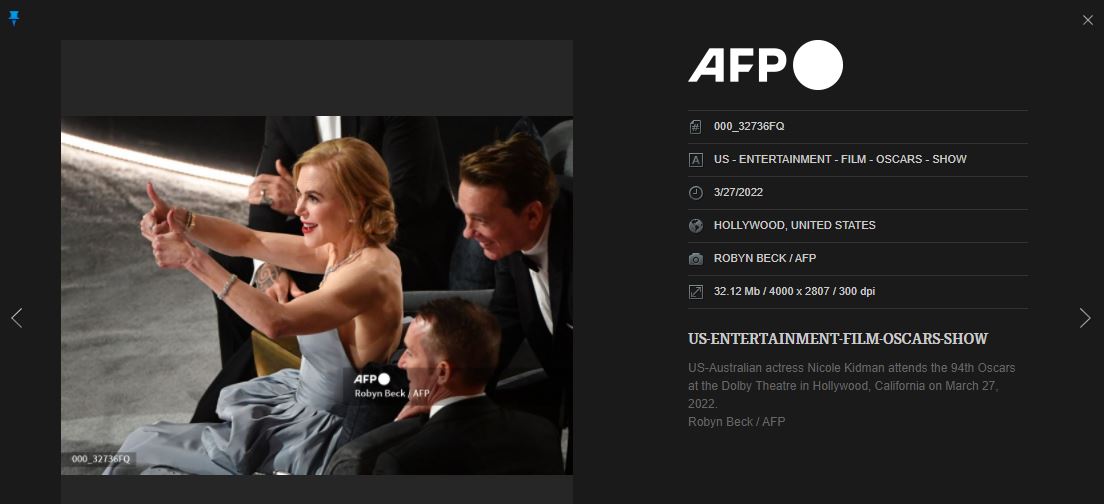Viewport: 1104px width, 504px height.
Task: Click the camera photographer icon
Action: point(696,259)
